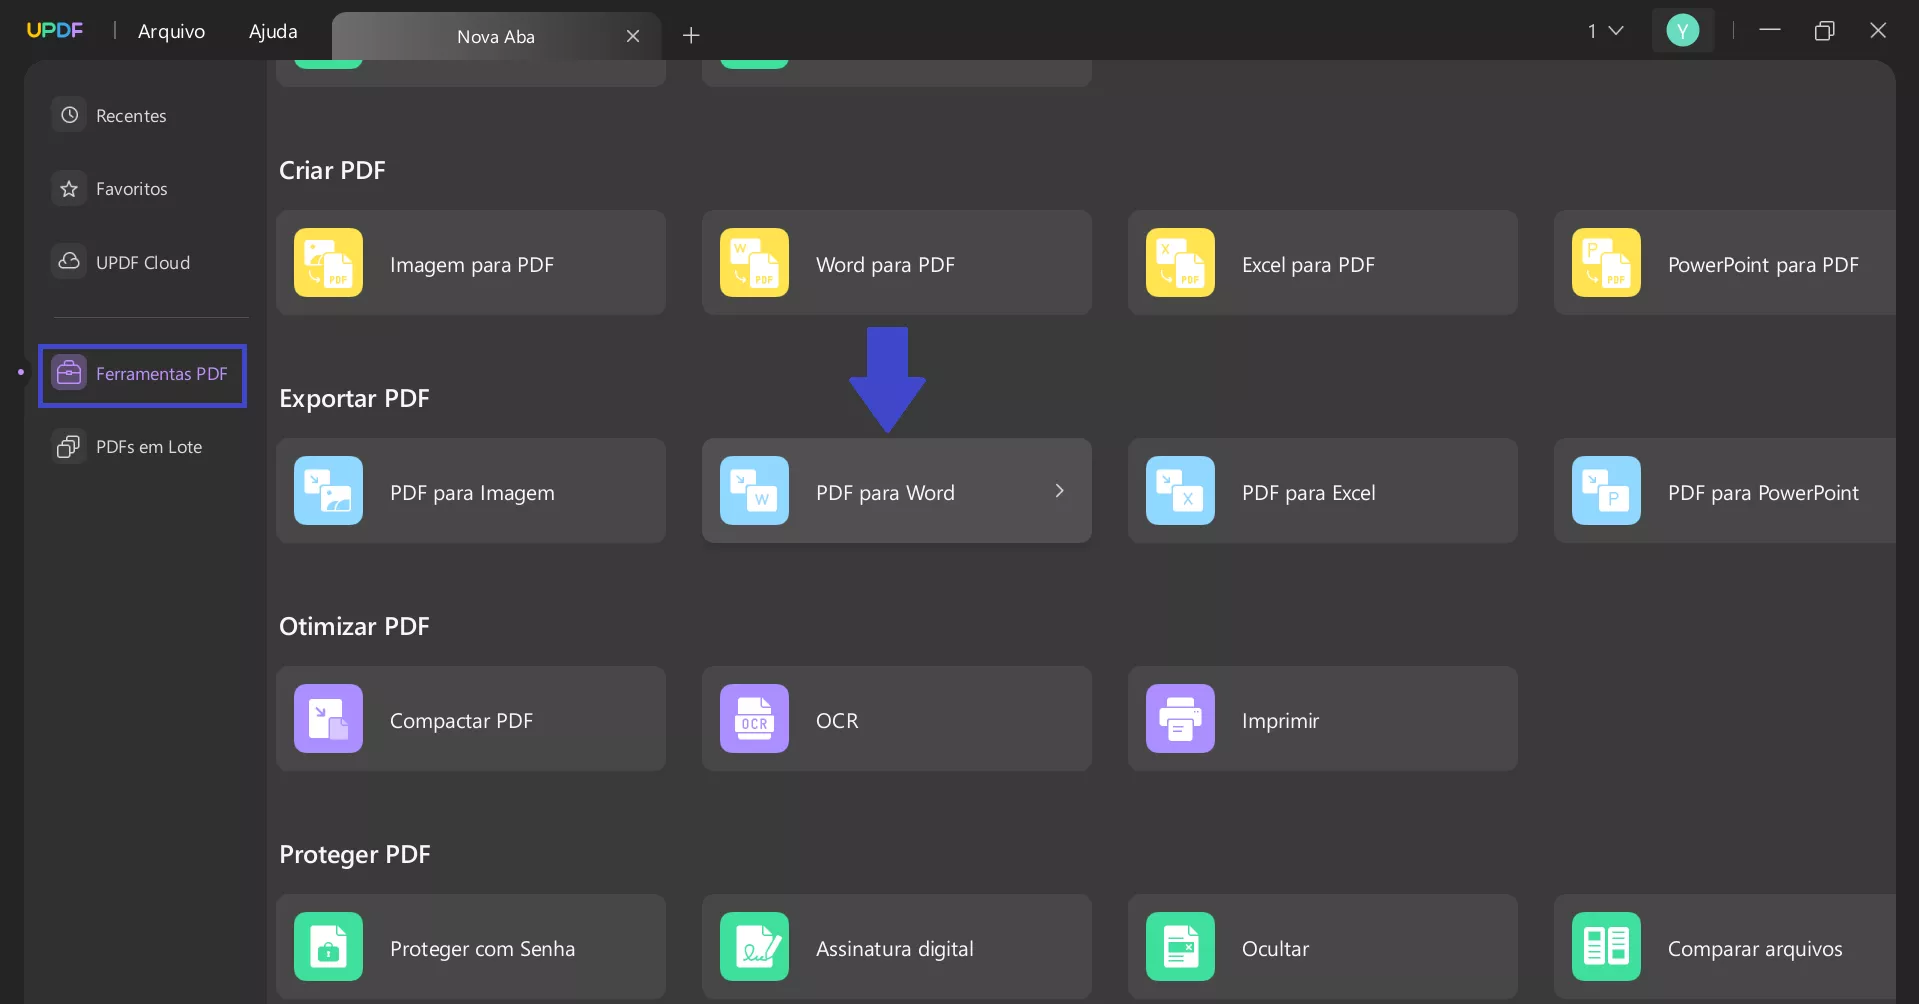
Task: Click the PDF para Imagem icon
Action: 328,491
